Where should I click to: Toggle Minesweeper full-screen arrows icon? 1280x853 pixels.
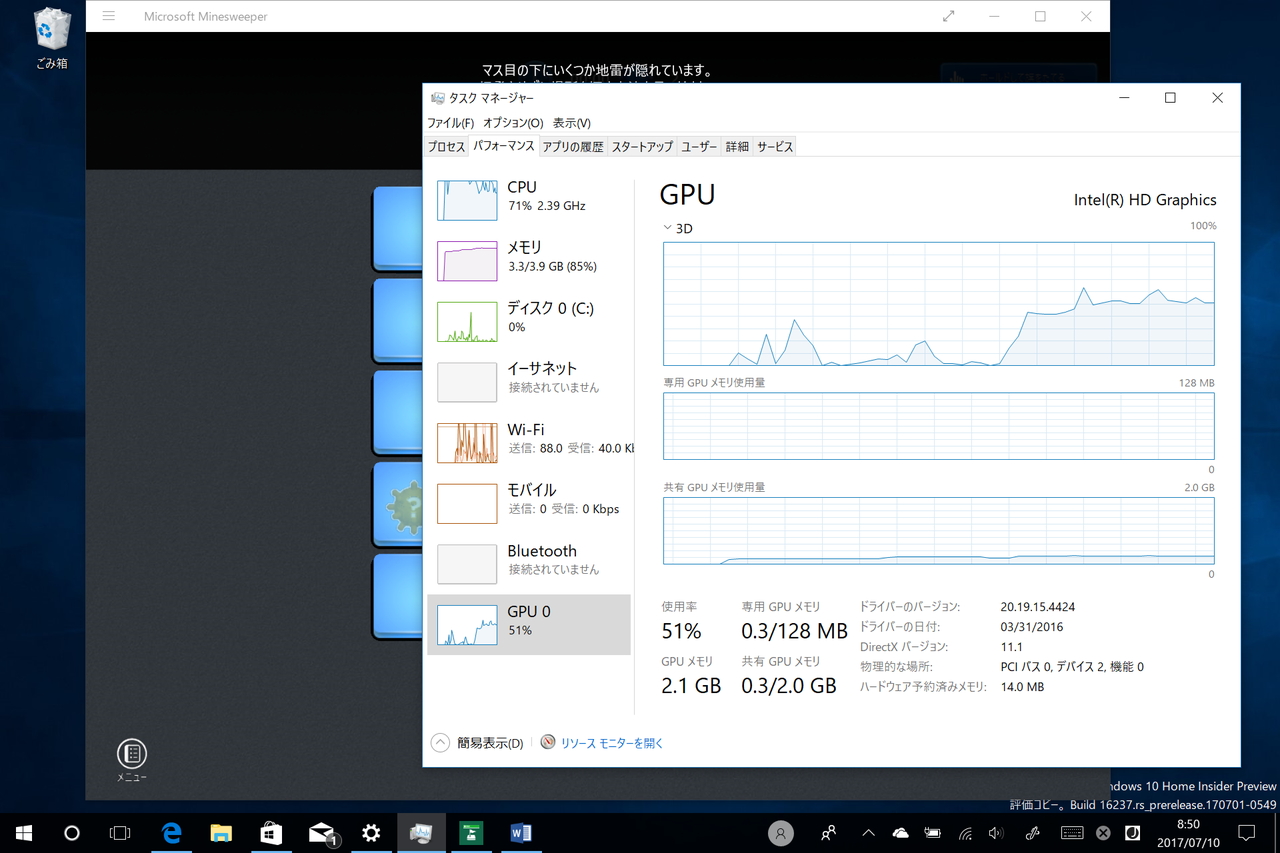coord(948,16)
